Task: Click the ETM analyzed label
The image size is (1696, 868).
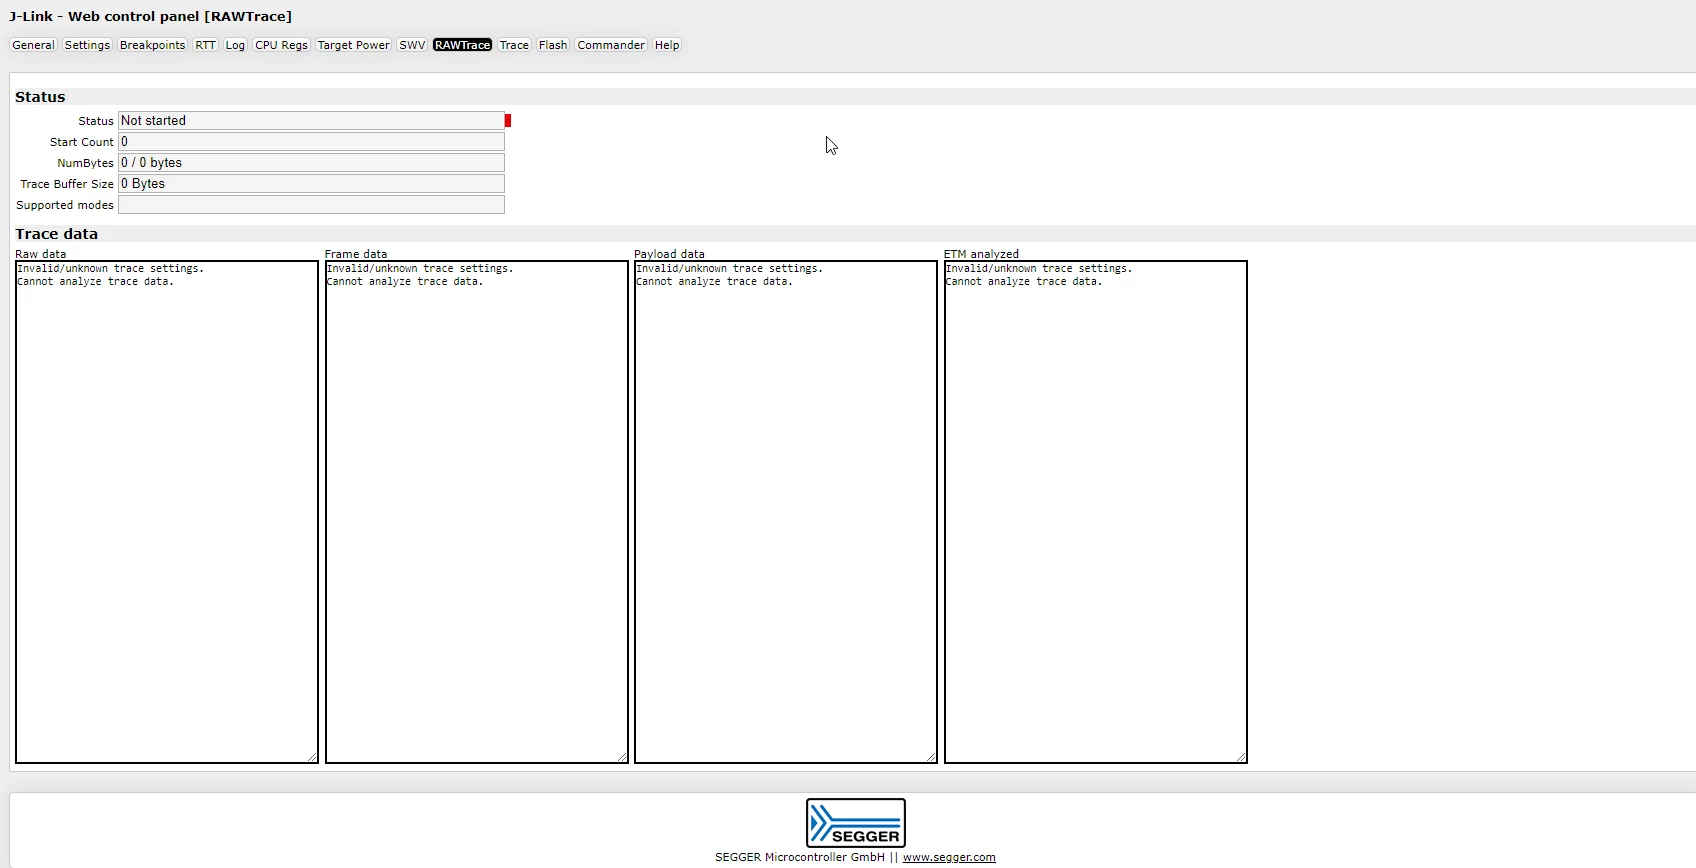Action: 981,254
